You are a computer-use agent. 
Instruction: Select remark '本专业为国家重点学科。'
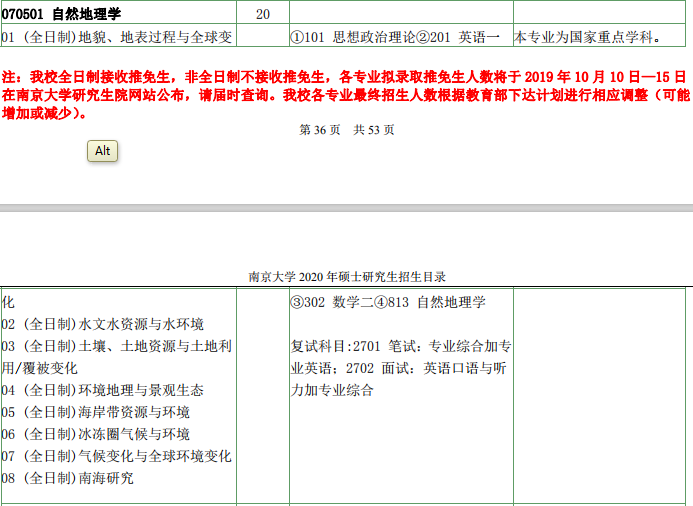(588, 37)
